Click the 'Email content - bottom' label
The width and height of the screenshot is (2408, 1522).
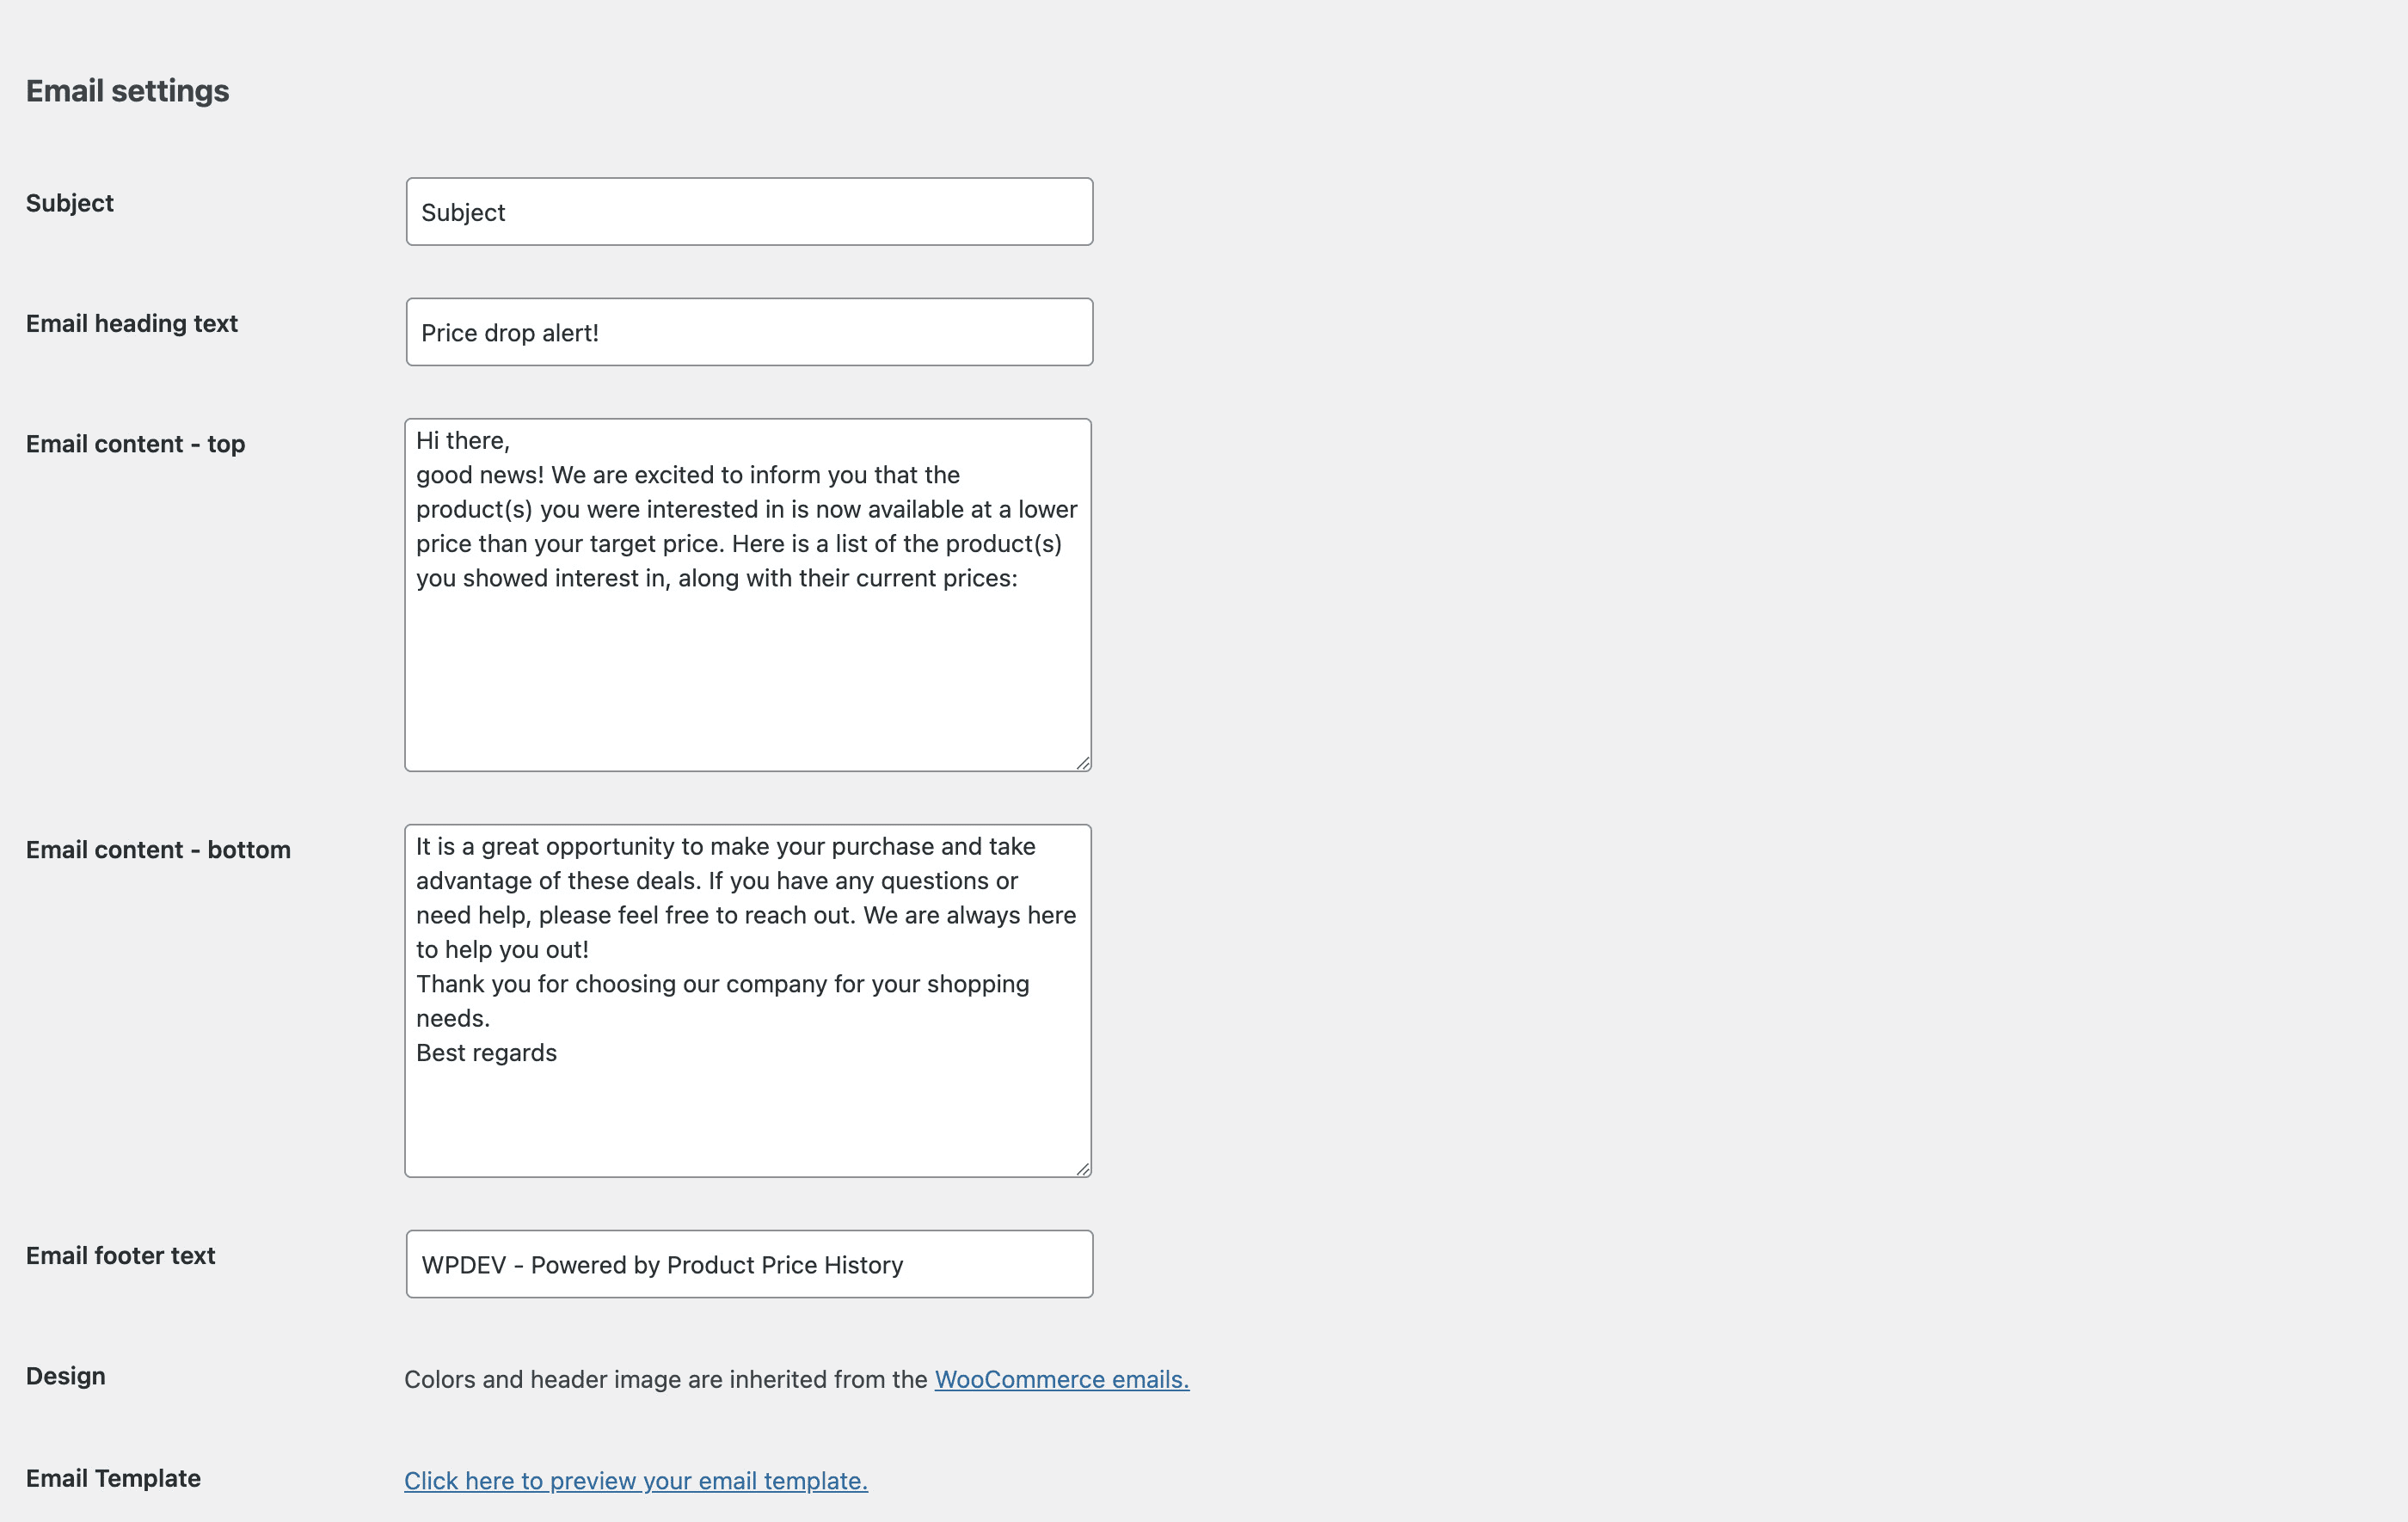(x=158, y=850)
